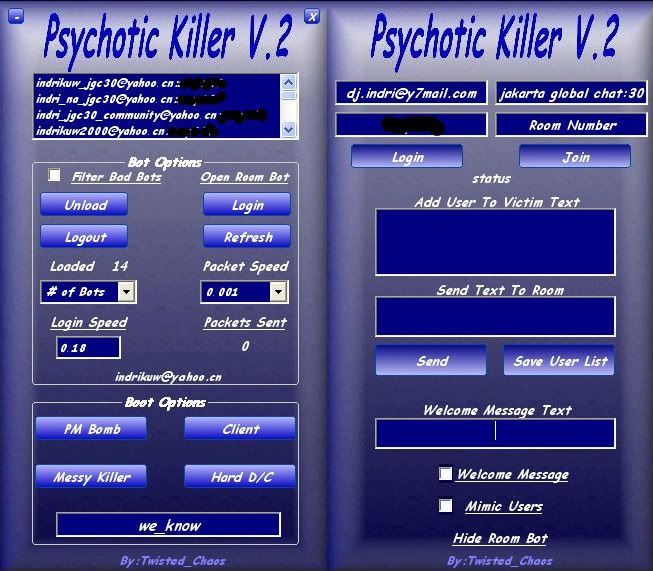Minimize the window with the dash icon
Viewport: 653px width, 571px height.
pos(16,17)
